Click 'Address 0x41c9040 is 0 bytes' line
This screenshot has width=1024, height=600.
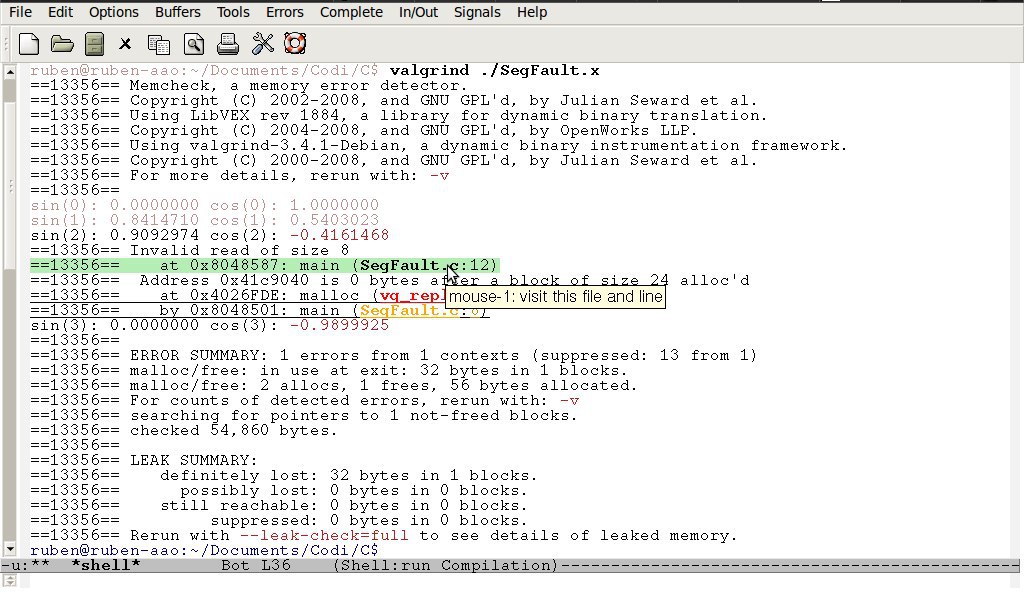pos(390,281)
